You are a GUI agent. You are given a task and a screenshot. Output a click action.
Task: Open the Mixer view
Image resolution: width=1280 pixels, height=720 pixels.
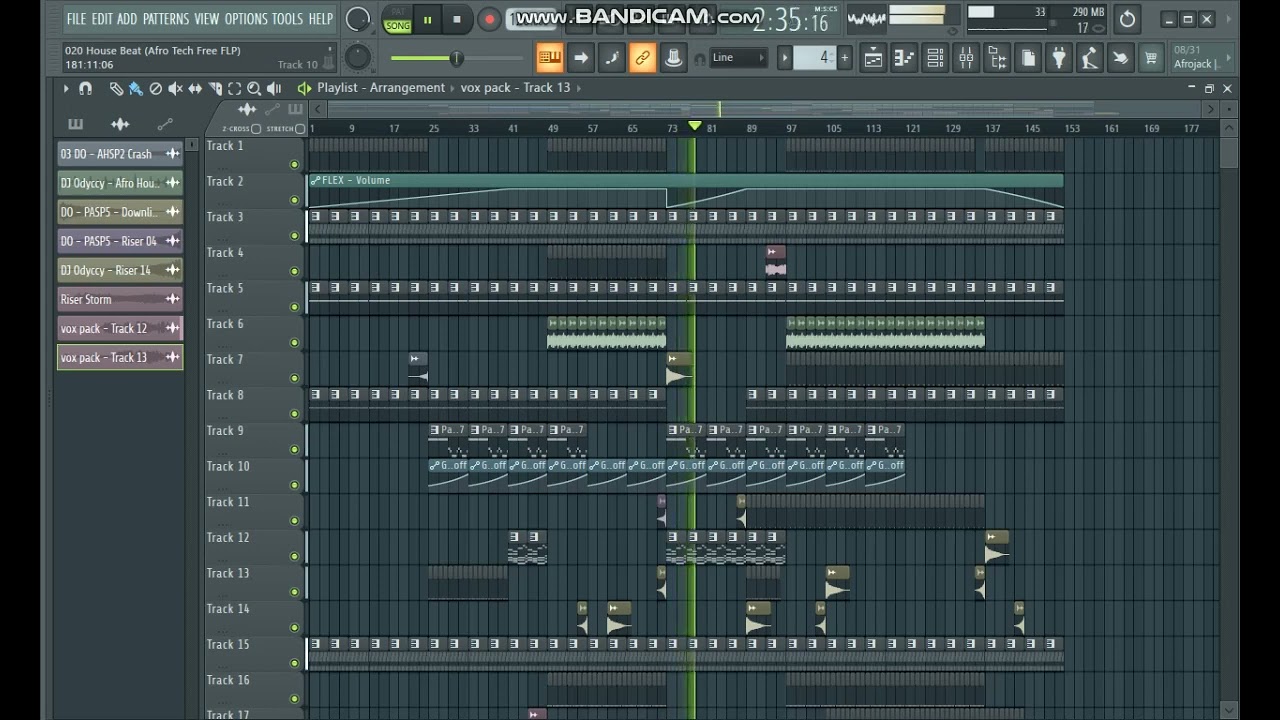click(966, 58)
